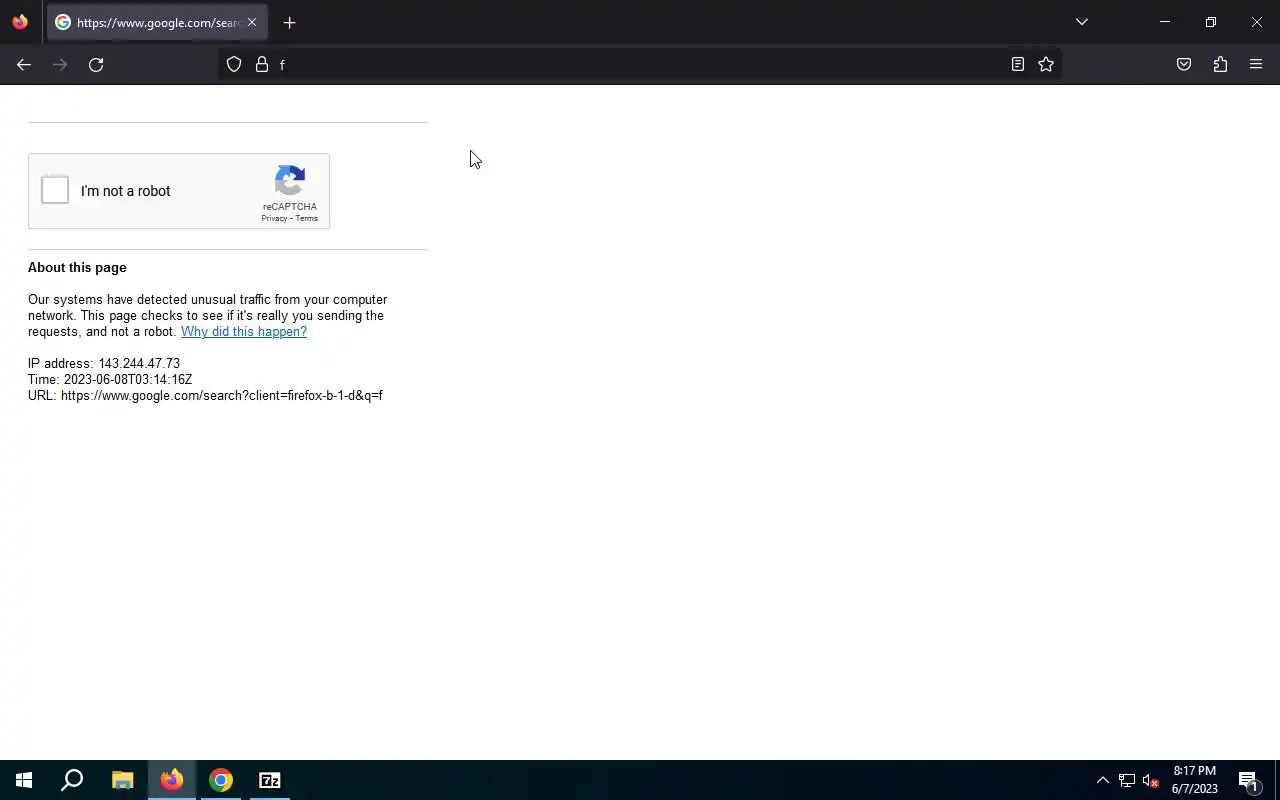The height and width of the screenshot is (800, 1280).
Task: Open network status in system tray
Action: tap(1127, 780)
